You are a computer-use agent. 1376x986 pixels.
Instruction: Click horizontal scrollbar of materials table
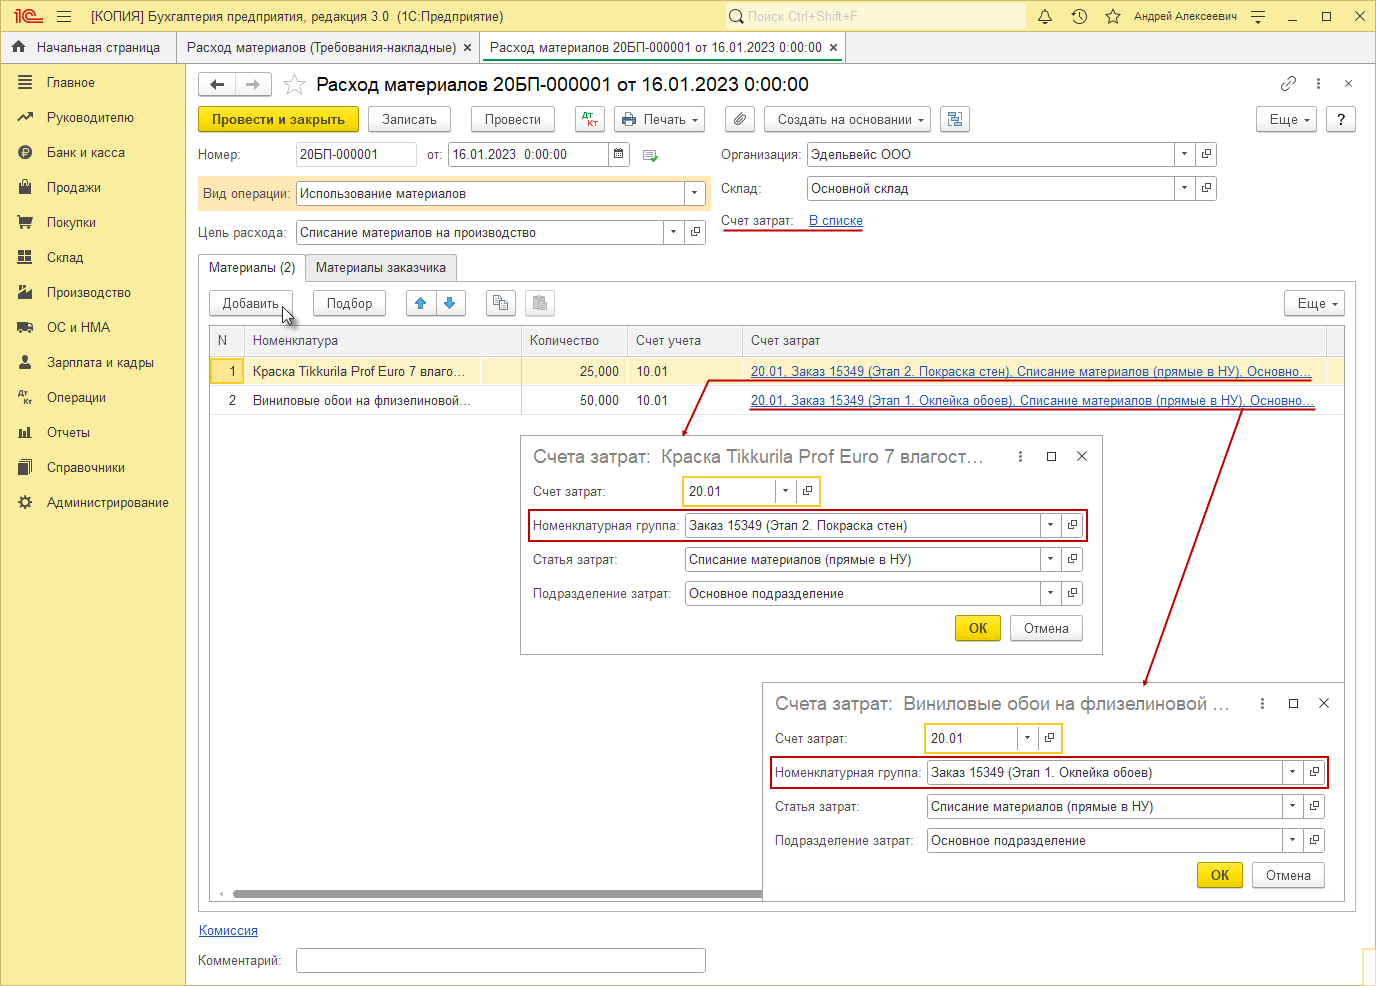point(498,894)
